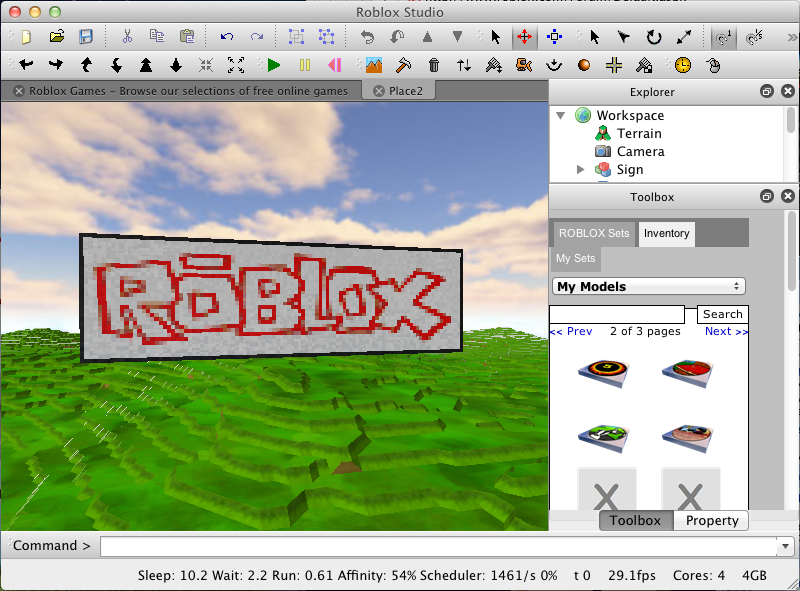The image size is (800, 591).
Task: Close the Place2 tab
Action: (379, 91)
